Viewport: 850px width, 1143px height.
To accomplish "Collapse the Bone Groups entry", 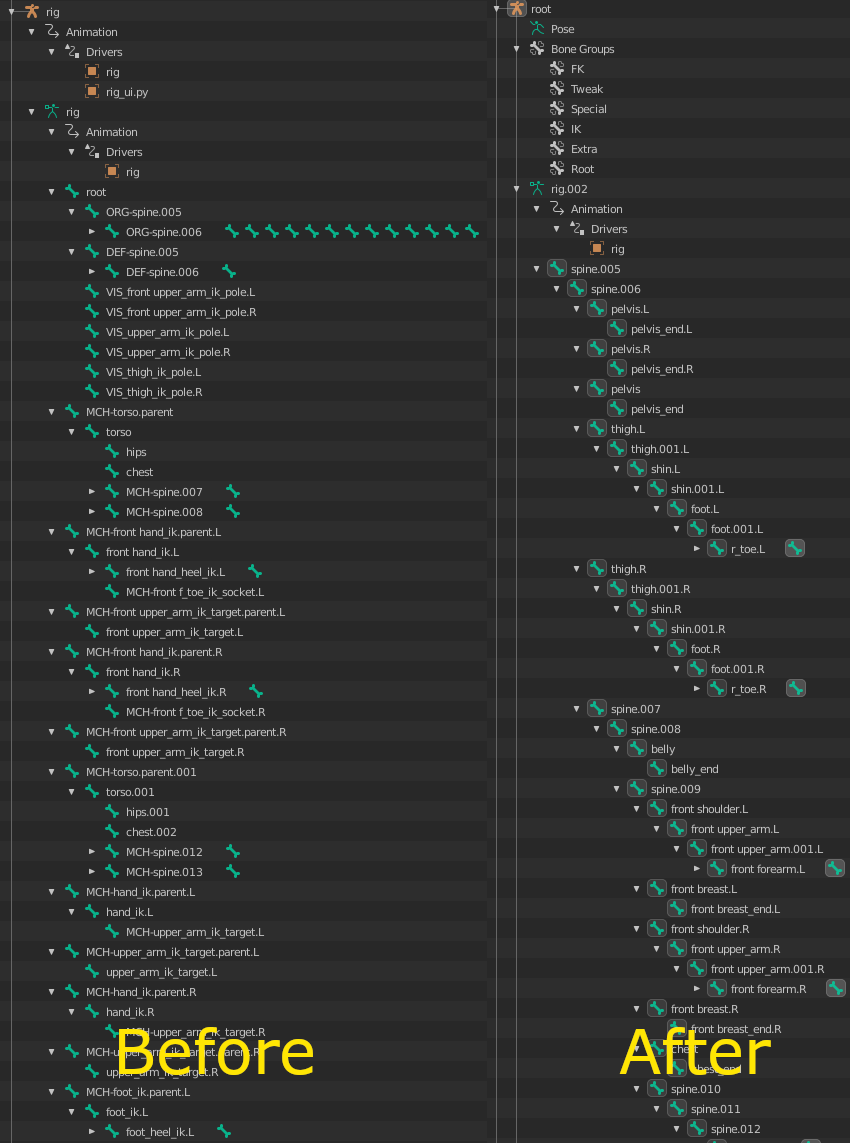I will (x=517, y=49).
